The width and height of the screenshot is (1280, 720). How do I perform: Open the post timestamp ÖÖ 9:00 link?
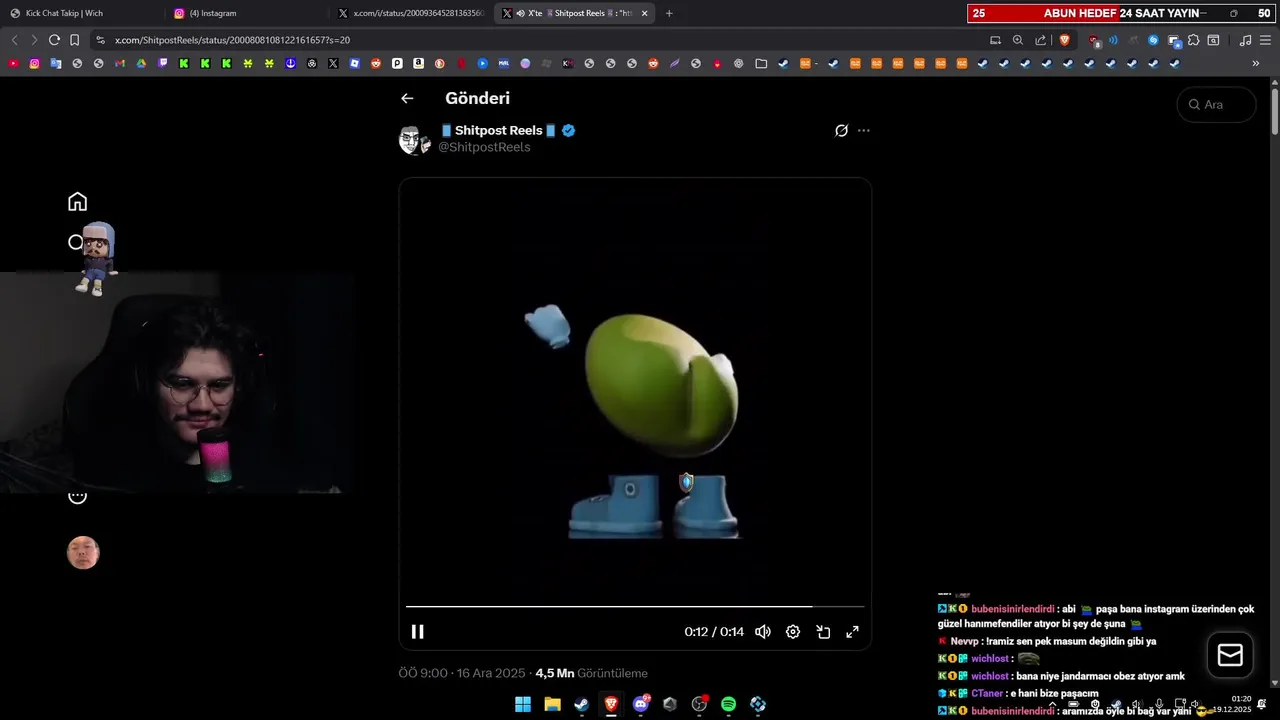(x=462, y=673)
